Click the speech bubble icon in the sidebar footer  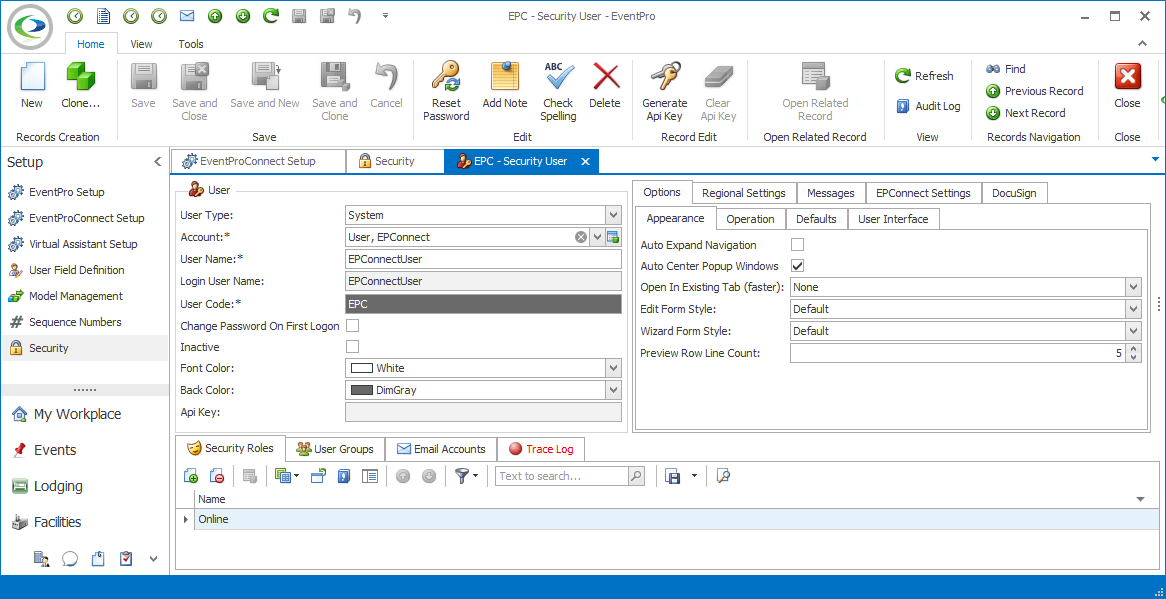pos(69,558)
